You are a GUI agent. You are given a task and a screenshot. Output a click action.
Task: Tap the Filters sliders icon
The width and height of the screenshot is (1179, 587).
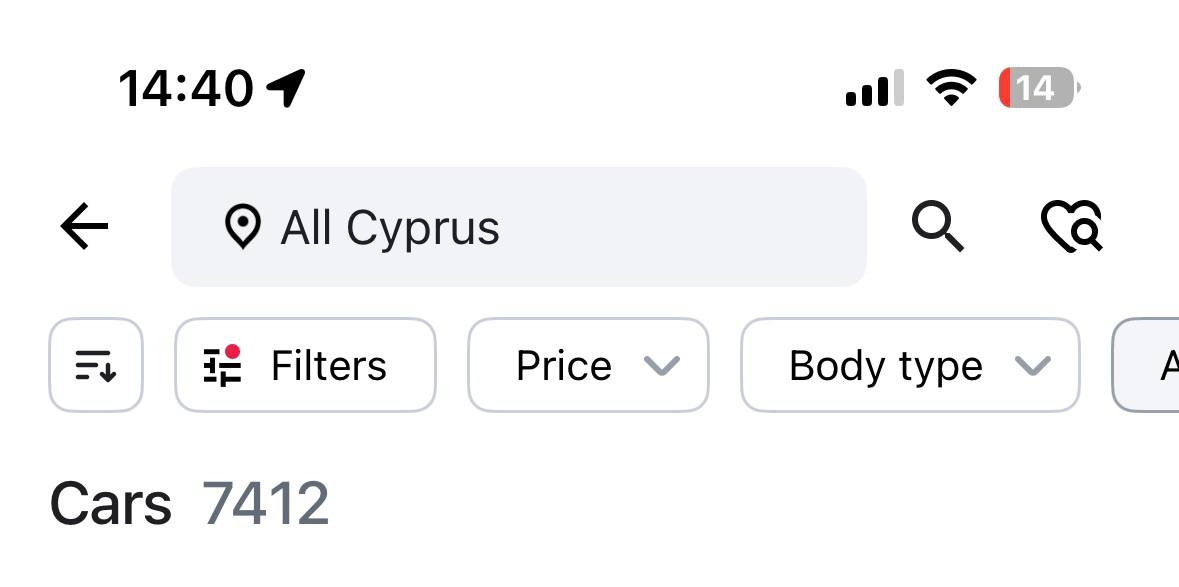pyautogui.click(x=223, y=365)
